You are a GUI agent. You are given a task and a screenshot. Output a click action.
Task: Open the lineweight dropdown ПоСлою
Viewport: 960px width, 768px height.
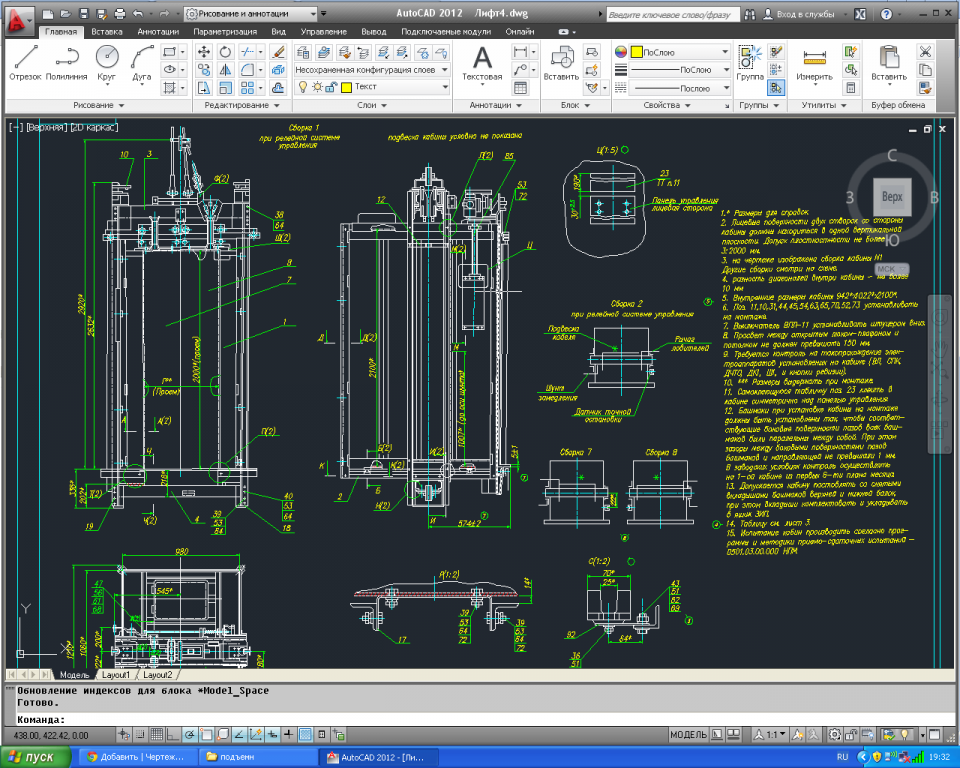(679, 70)
